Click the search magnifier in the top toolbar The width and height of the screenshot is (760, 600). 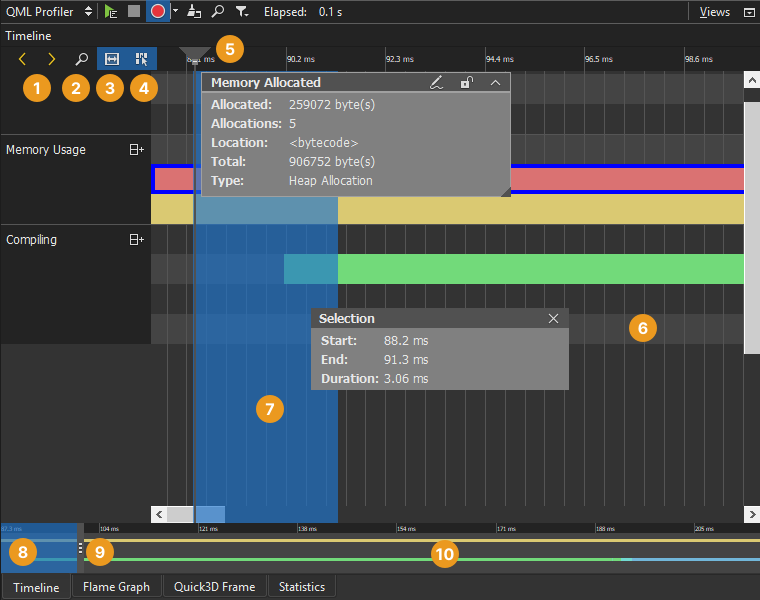pos(218,12)
